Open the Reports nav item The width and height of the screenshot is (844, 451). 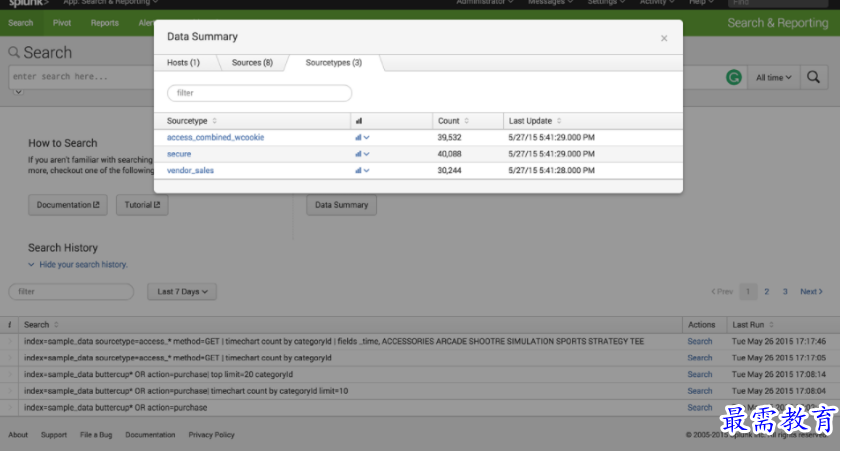coord(104,23)
